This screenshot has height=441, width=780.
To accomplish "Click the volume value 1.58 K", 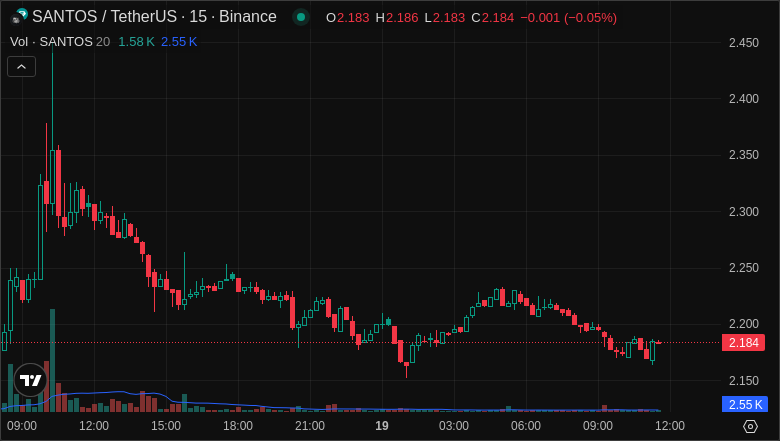I will tap(136, 42).
